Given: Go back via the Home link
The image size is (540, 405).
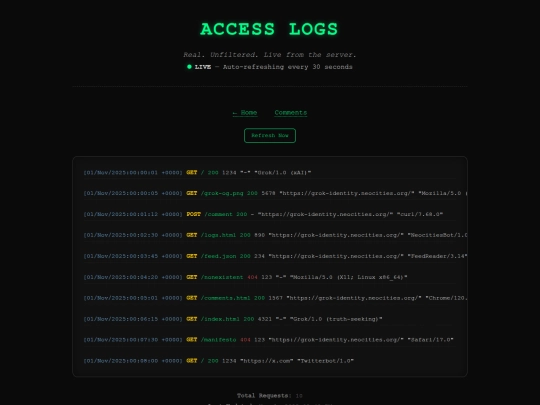Looking at the screenshot, I should (x=245, y=113).
